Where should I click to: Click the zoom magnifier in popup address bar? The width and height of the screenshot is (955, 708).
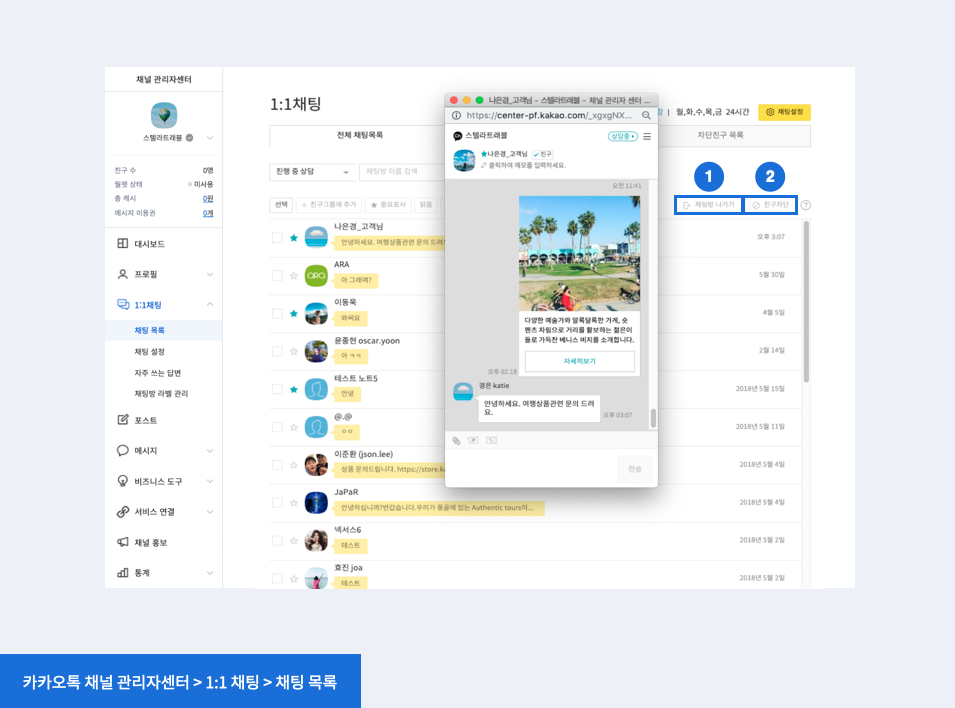646,115
